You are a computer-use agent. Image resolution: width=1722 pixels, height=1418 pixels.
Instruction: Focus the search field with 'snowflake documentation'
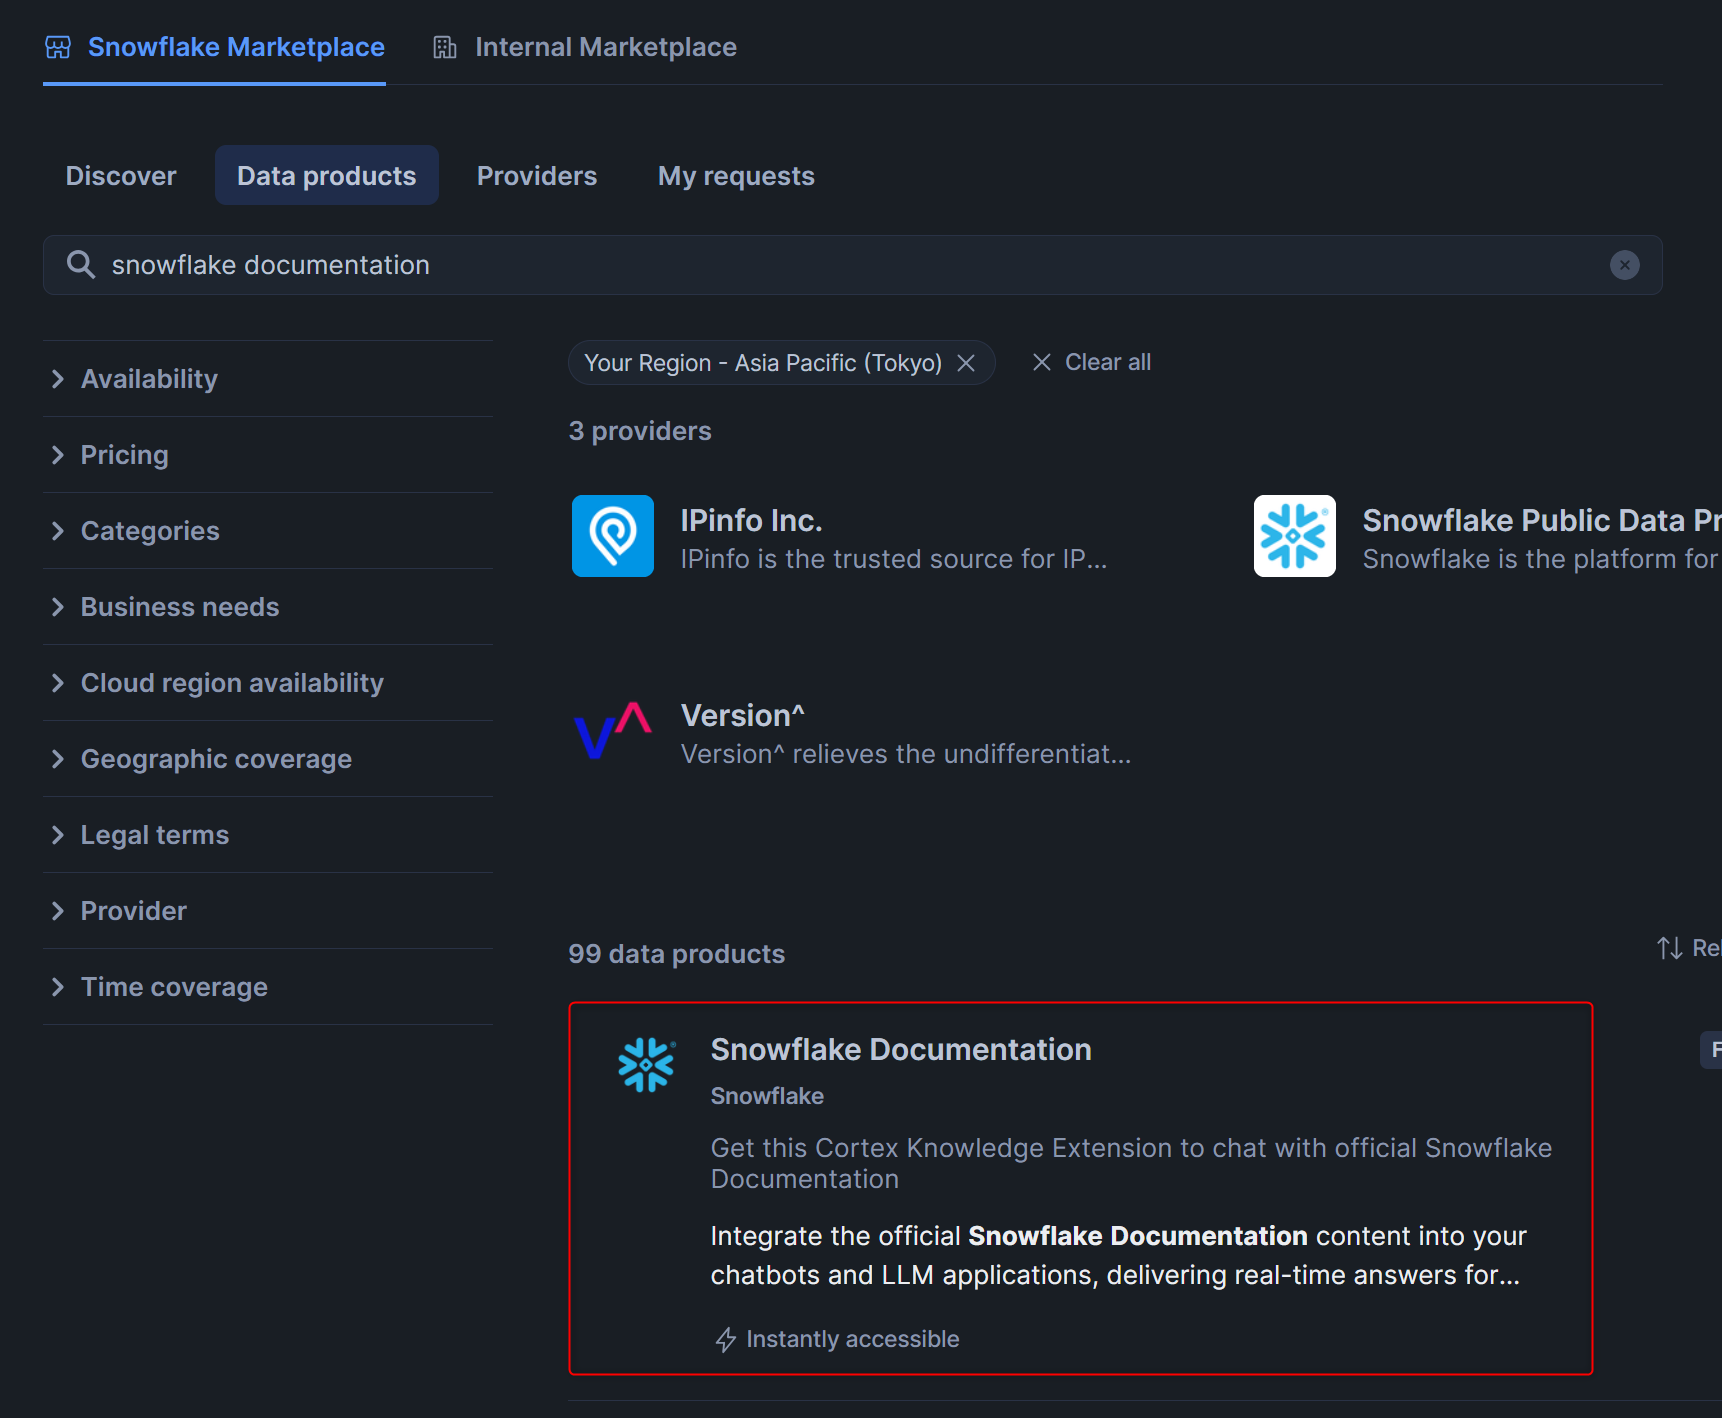point(852,265)
